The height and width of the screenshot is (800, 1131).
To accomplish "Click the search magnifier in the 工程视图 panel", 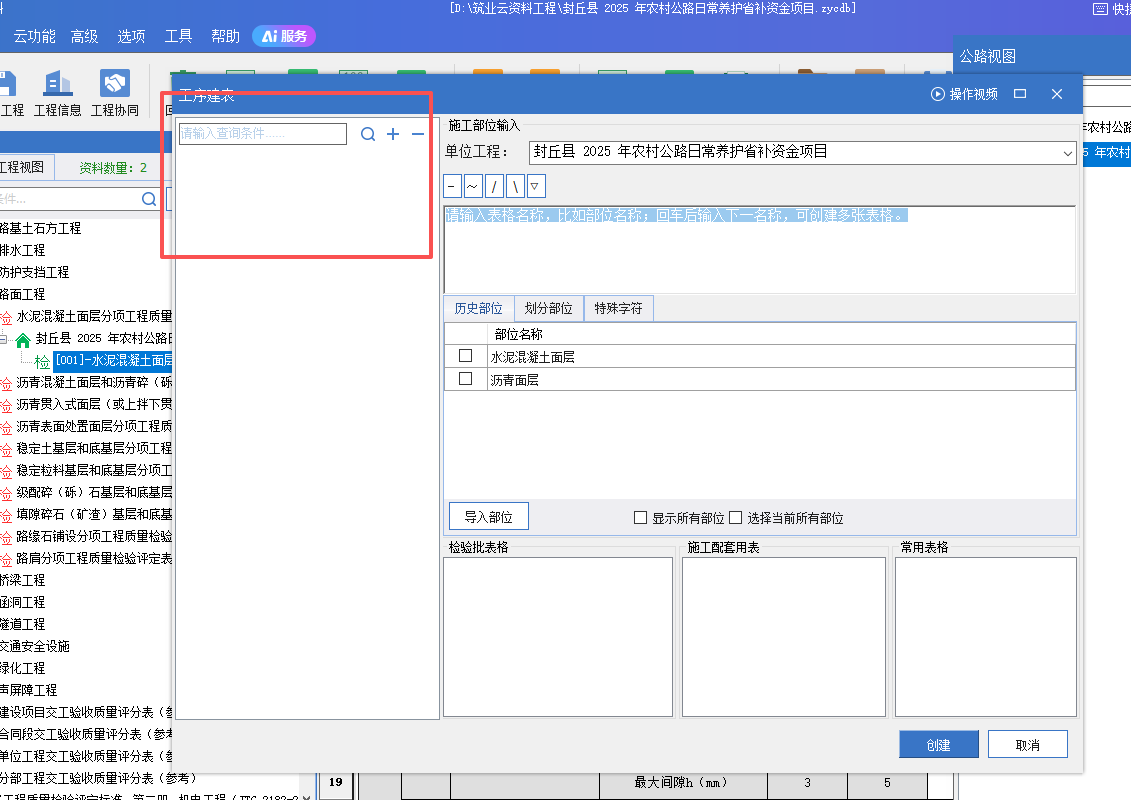I will click(x=149, y=199).
